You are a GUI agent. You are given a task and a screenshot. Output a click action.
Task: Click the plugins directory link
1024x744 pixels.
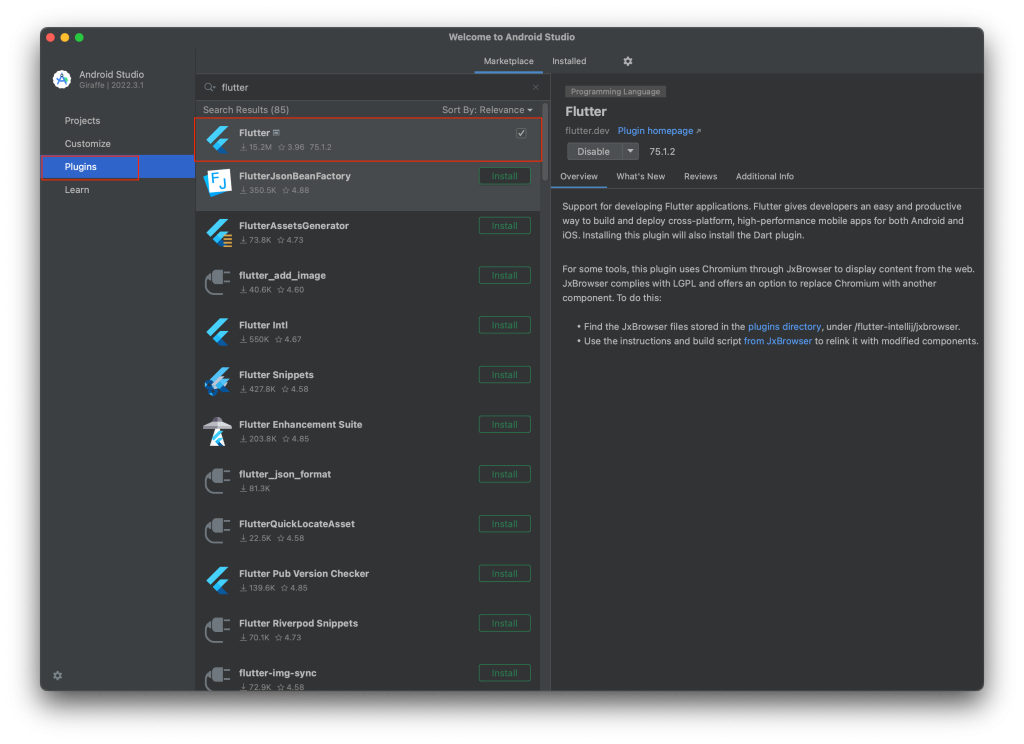[x=784, y=326]
